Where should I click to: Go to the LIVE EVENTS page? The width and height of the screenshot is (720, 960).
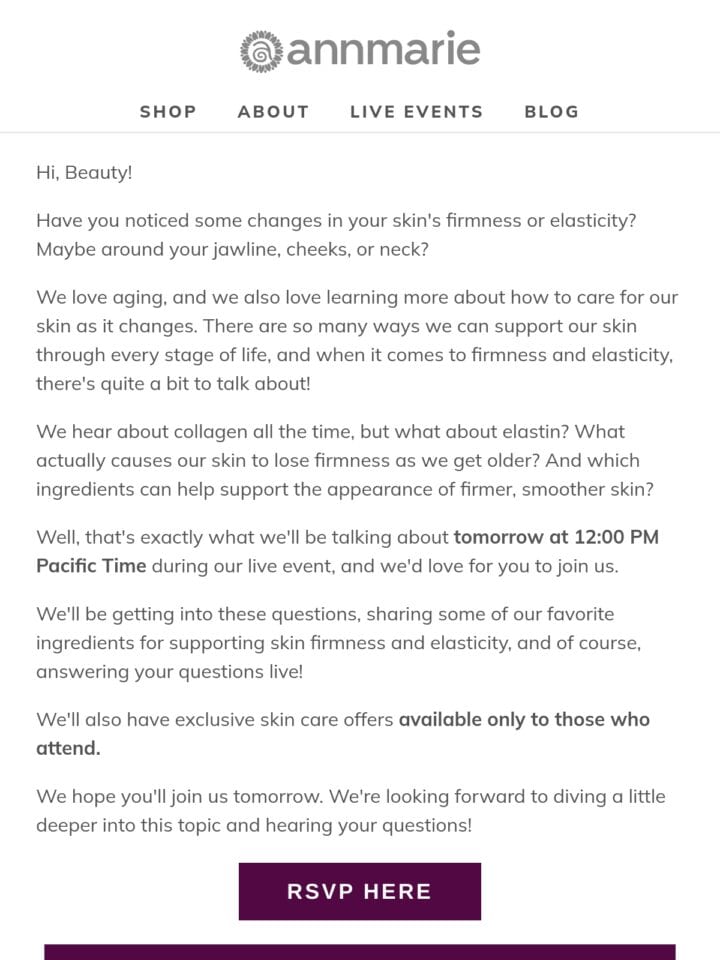[416, 111]
